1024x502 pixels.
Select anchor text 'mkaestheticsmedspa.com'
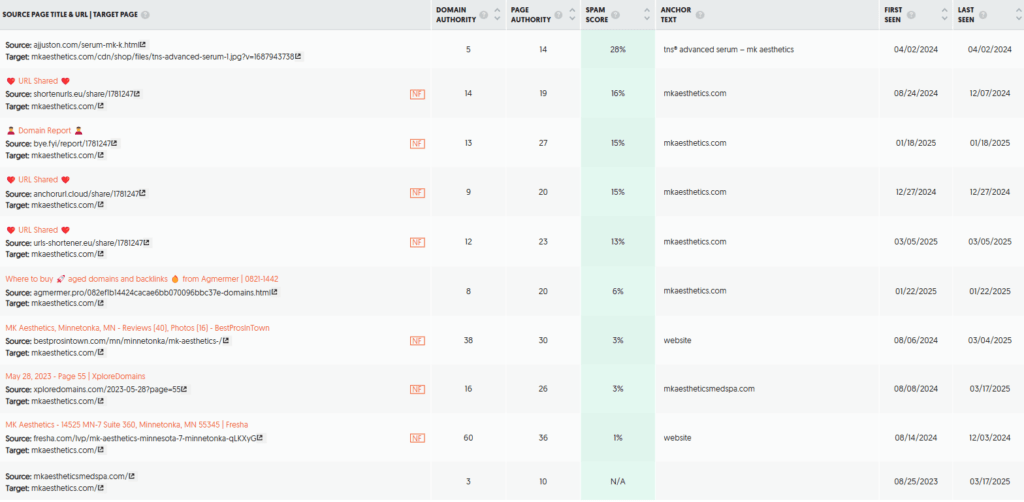[x=709, y=389]
